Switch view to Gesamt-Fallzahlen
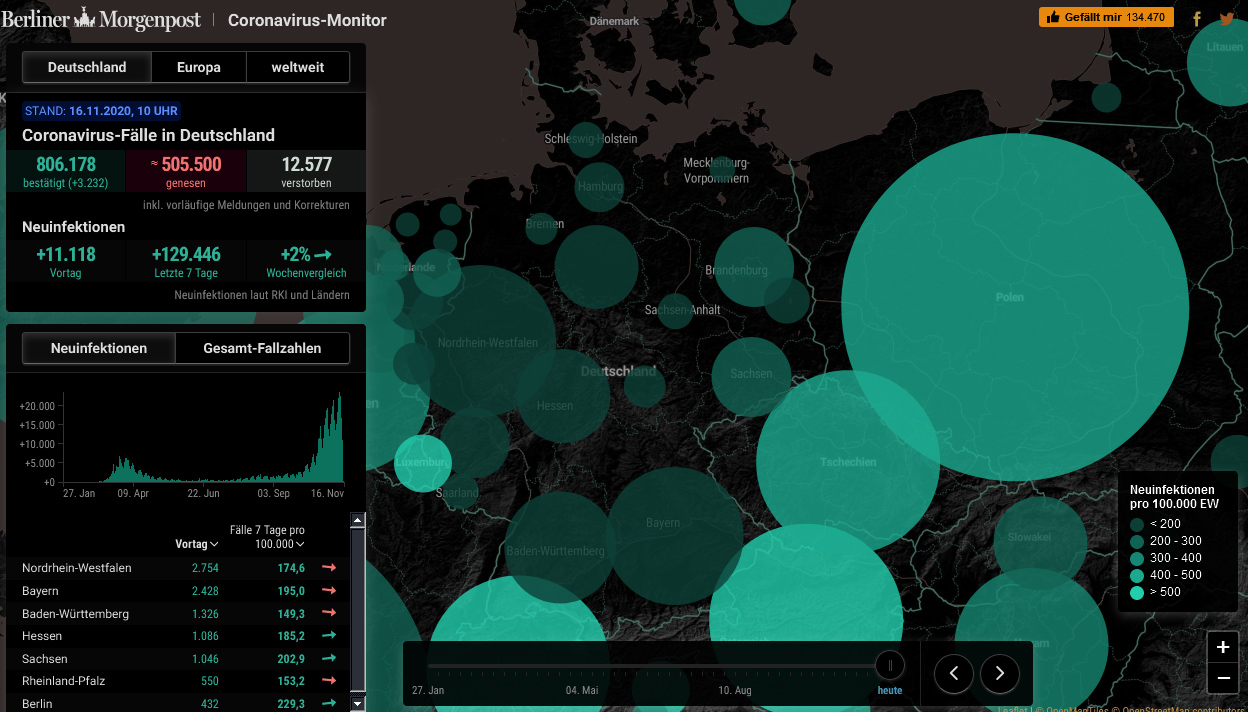This screenshot has height=712, width=1248. 262,348
